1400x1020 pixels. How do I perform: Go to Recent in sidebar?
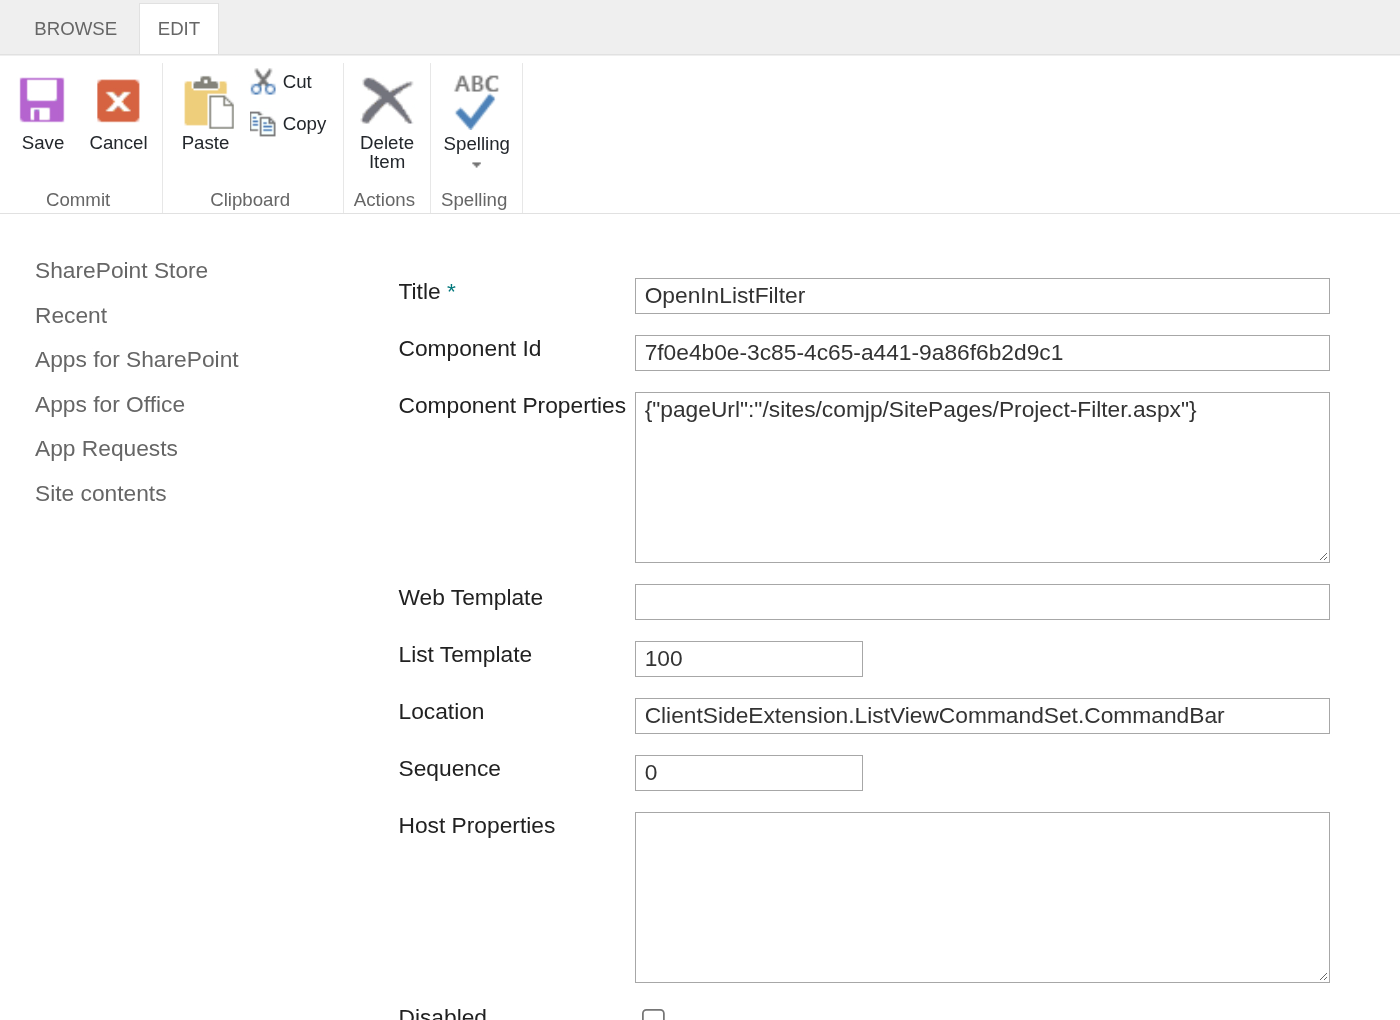pyautogui.click(x=71, y=316)
